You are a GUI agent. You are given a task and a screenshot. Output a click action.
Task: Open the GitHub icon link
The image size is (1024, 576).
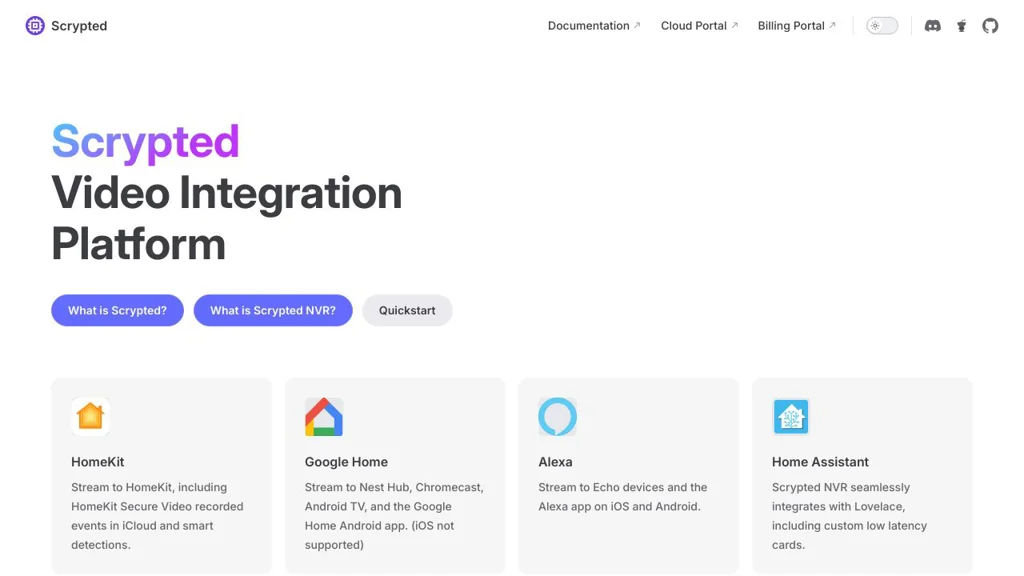click(x=990, y=25)
